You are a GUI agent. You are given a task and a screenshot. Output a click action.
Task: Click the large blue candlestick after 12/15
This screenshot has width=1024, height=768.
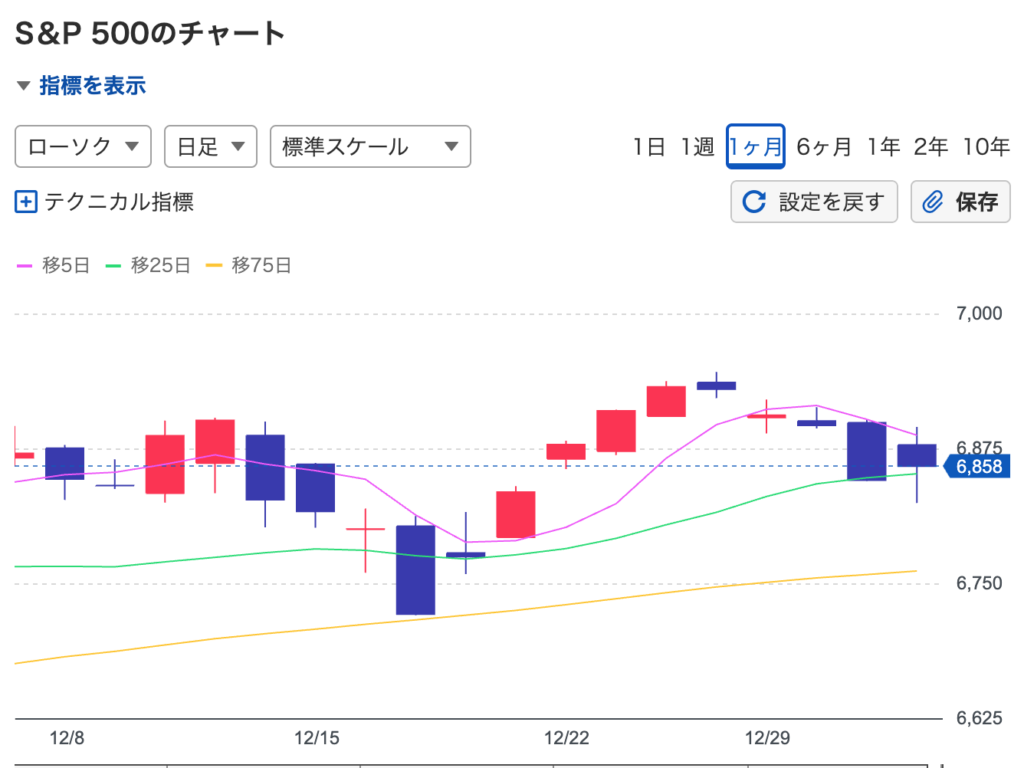415,569
